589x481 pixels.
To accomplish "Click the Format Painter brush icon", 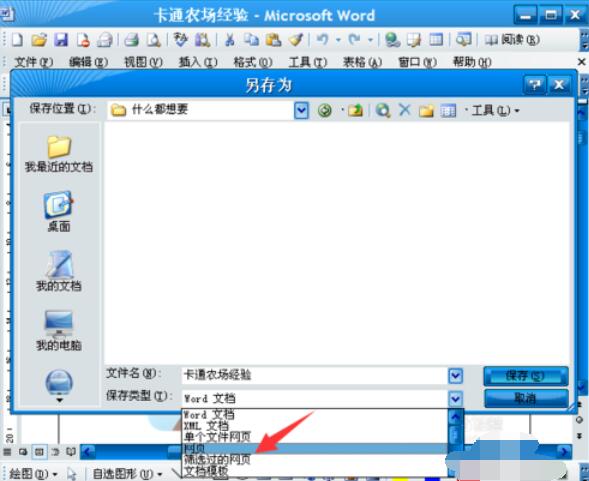I will coord(296,39).
